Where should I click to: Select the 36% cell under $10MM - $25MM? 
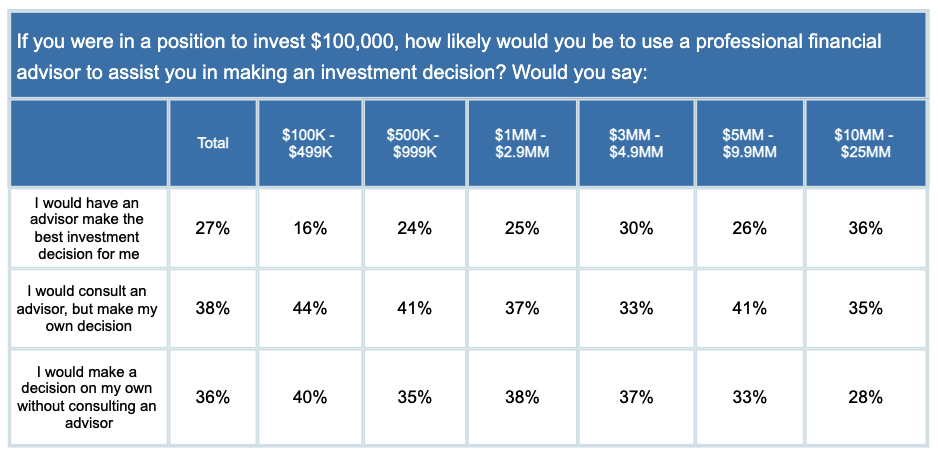click(867, 229)
